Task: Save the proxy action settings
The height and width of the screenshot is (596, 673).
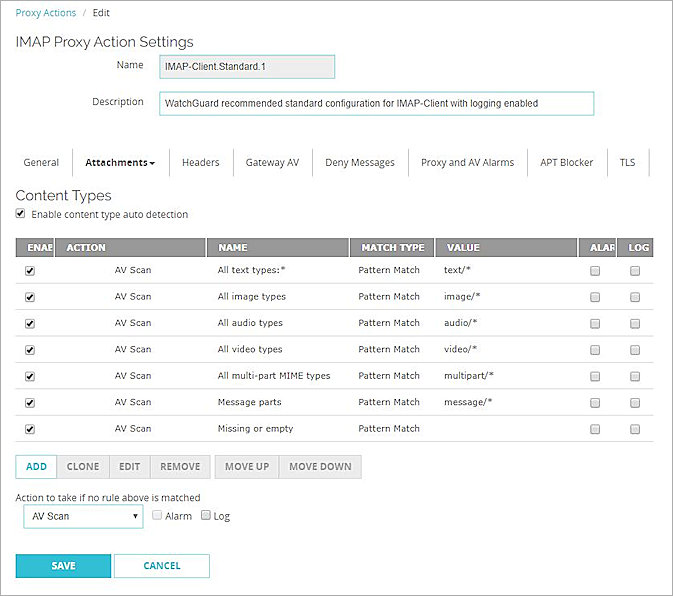Action: (63, 566)
